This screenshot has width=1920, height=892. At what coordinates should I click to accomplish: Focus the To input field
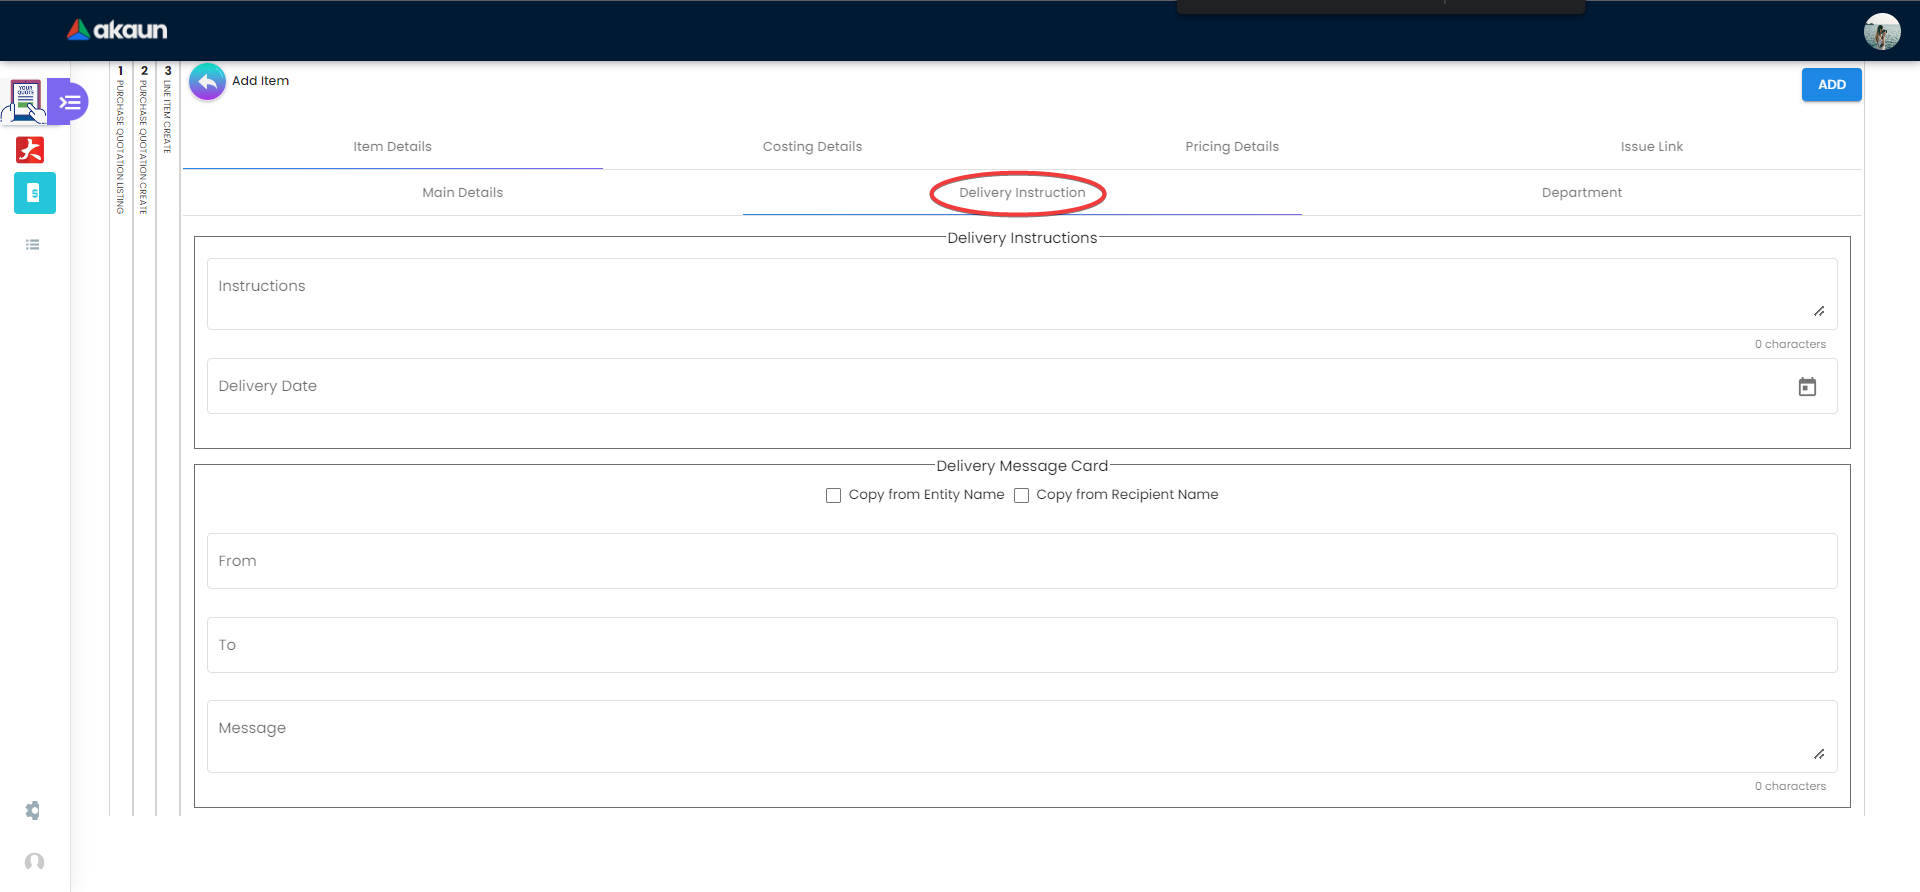coord(1022,645)
